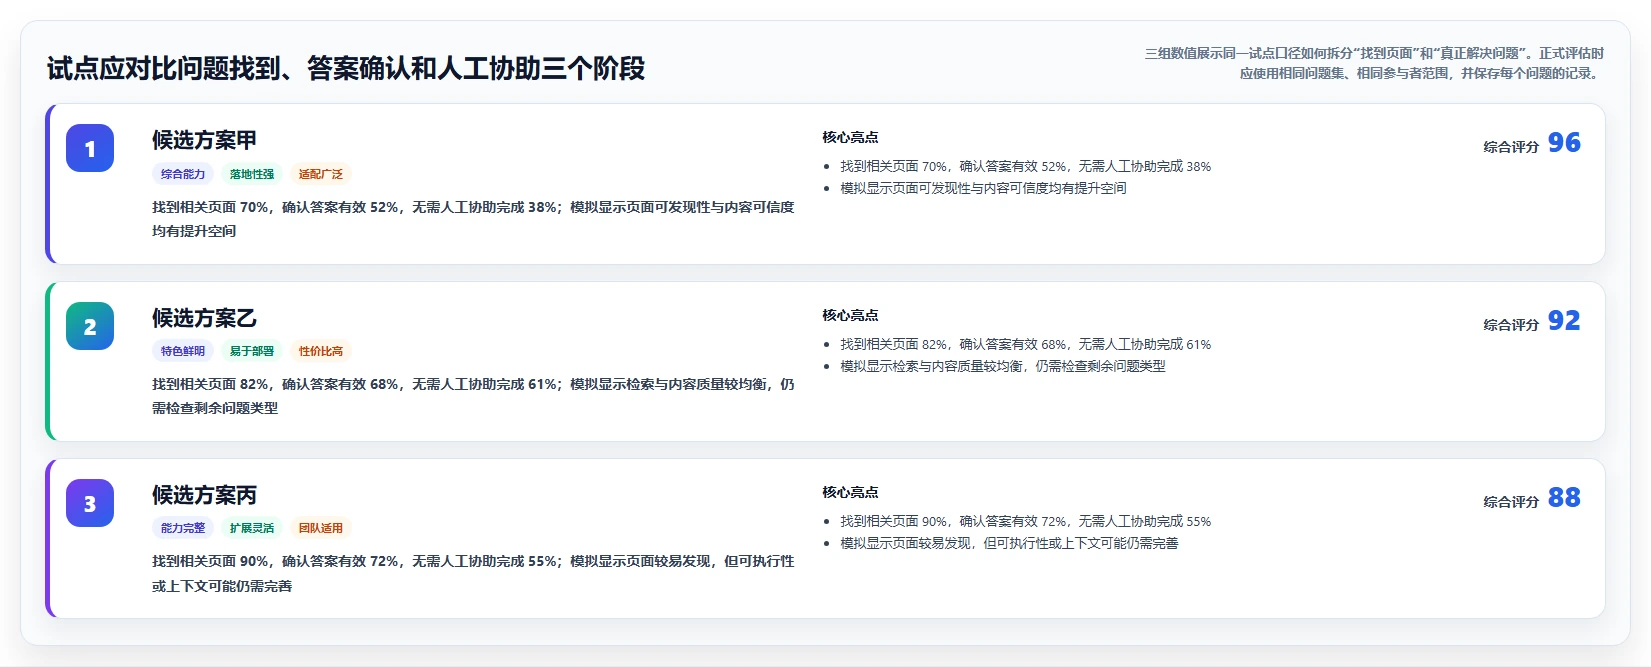
Task: Click the 特色鲜明 tag
Action: 183,351
